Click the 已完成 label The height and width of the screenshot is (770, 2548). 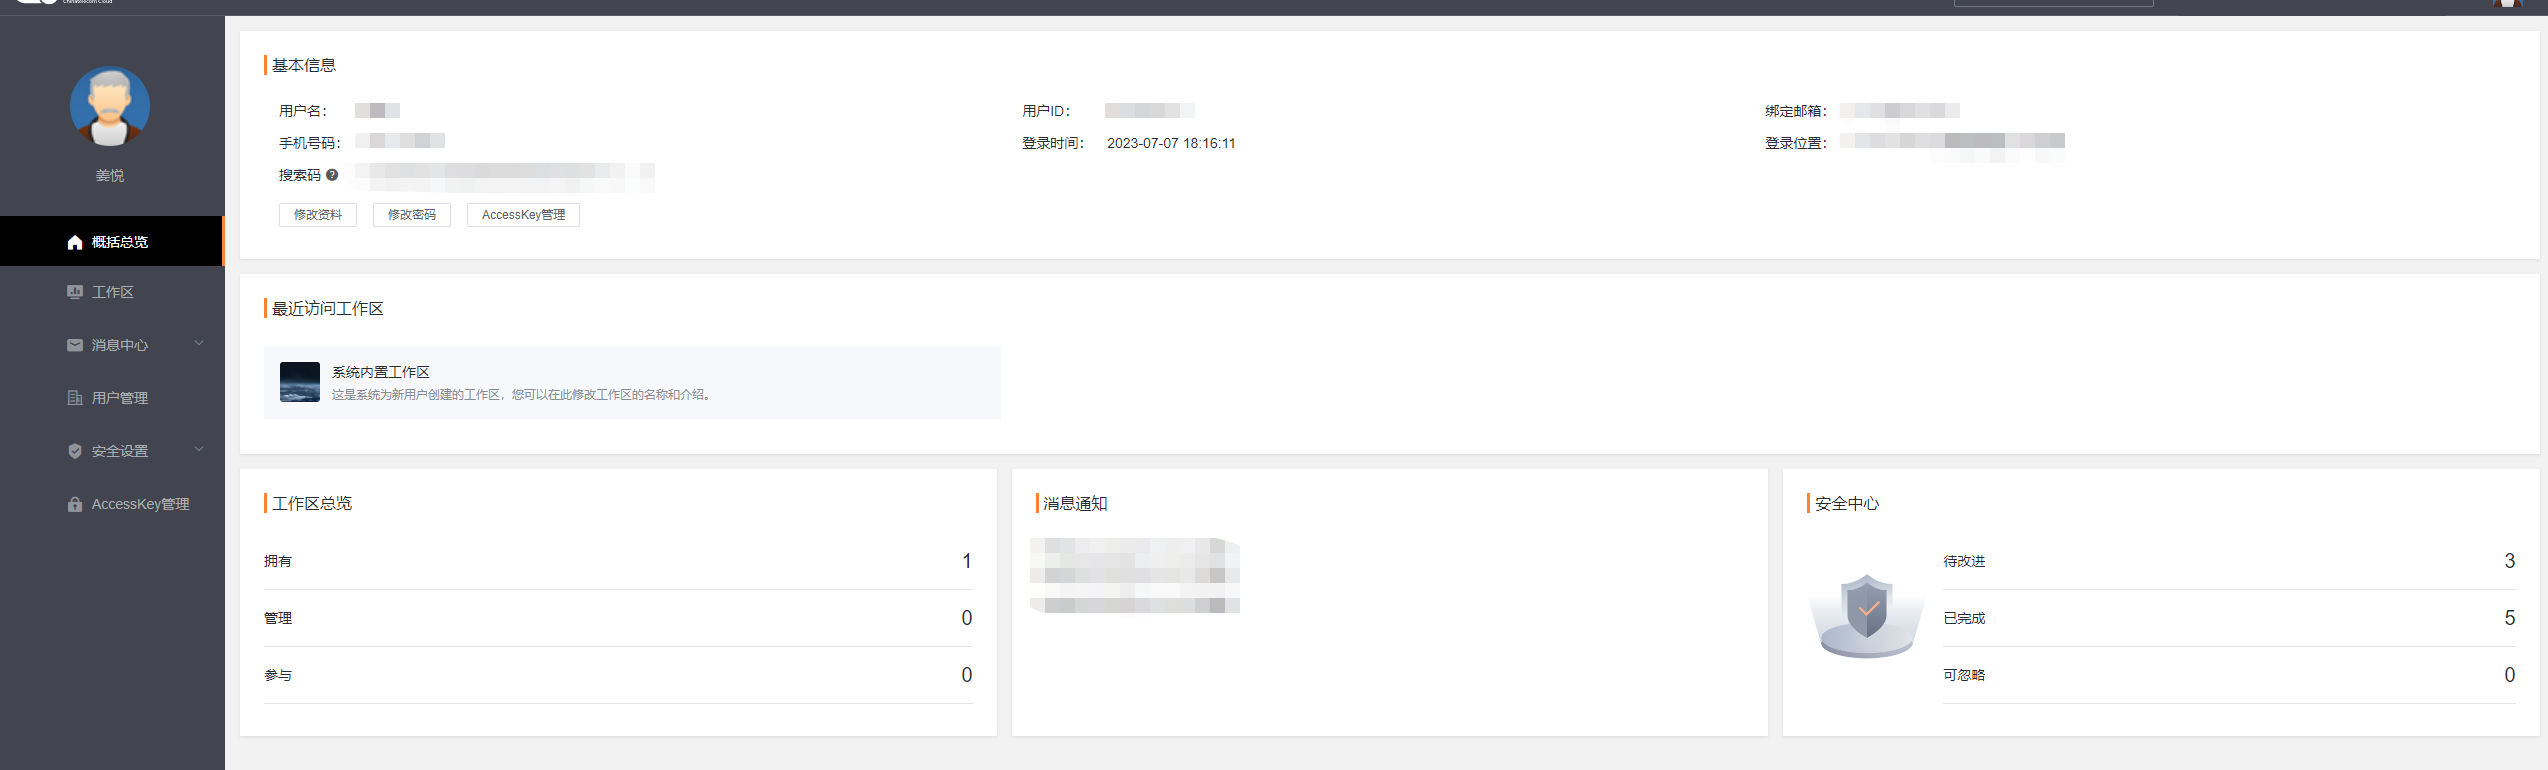(x=1964, y=618)
